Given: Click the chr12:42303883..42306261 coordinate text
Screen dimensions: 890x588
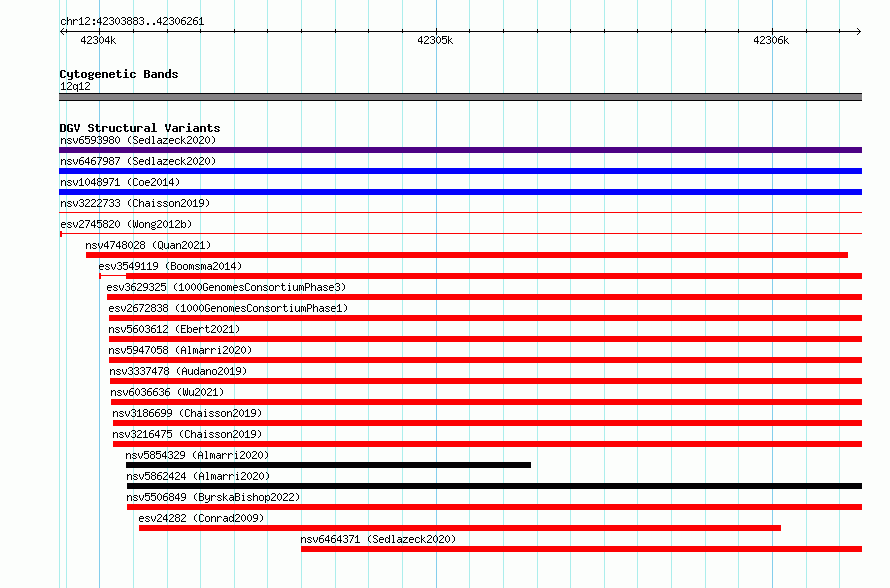Looking at the screenshot, I should point(132,21).
